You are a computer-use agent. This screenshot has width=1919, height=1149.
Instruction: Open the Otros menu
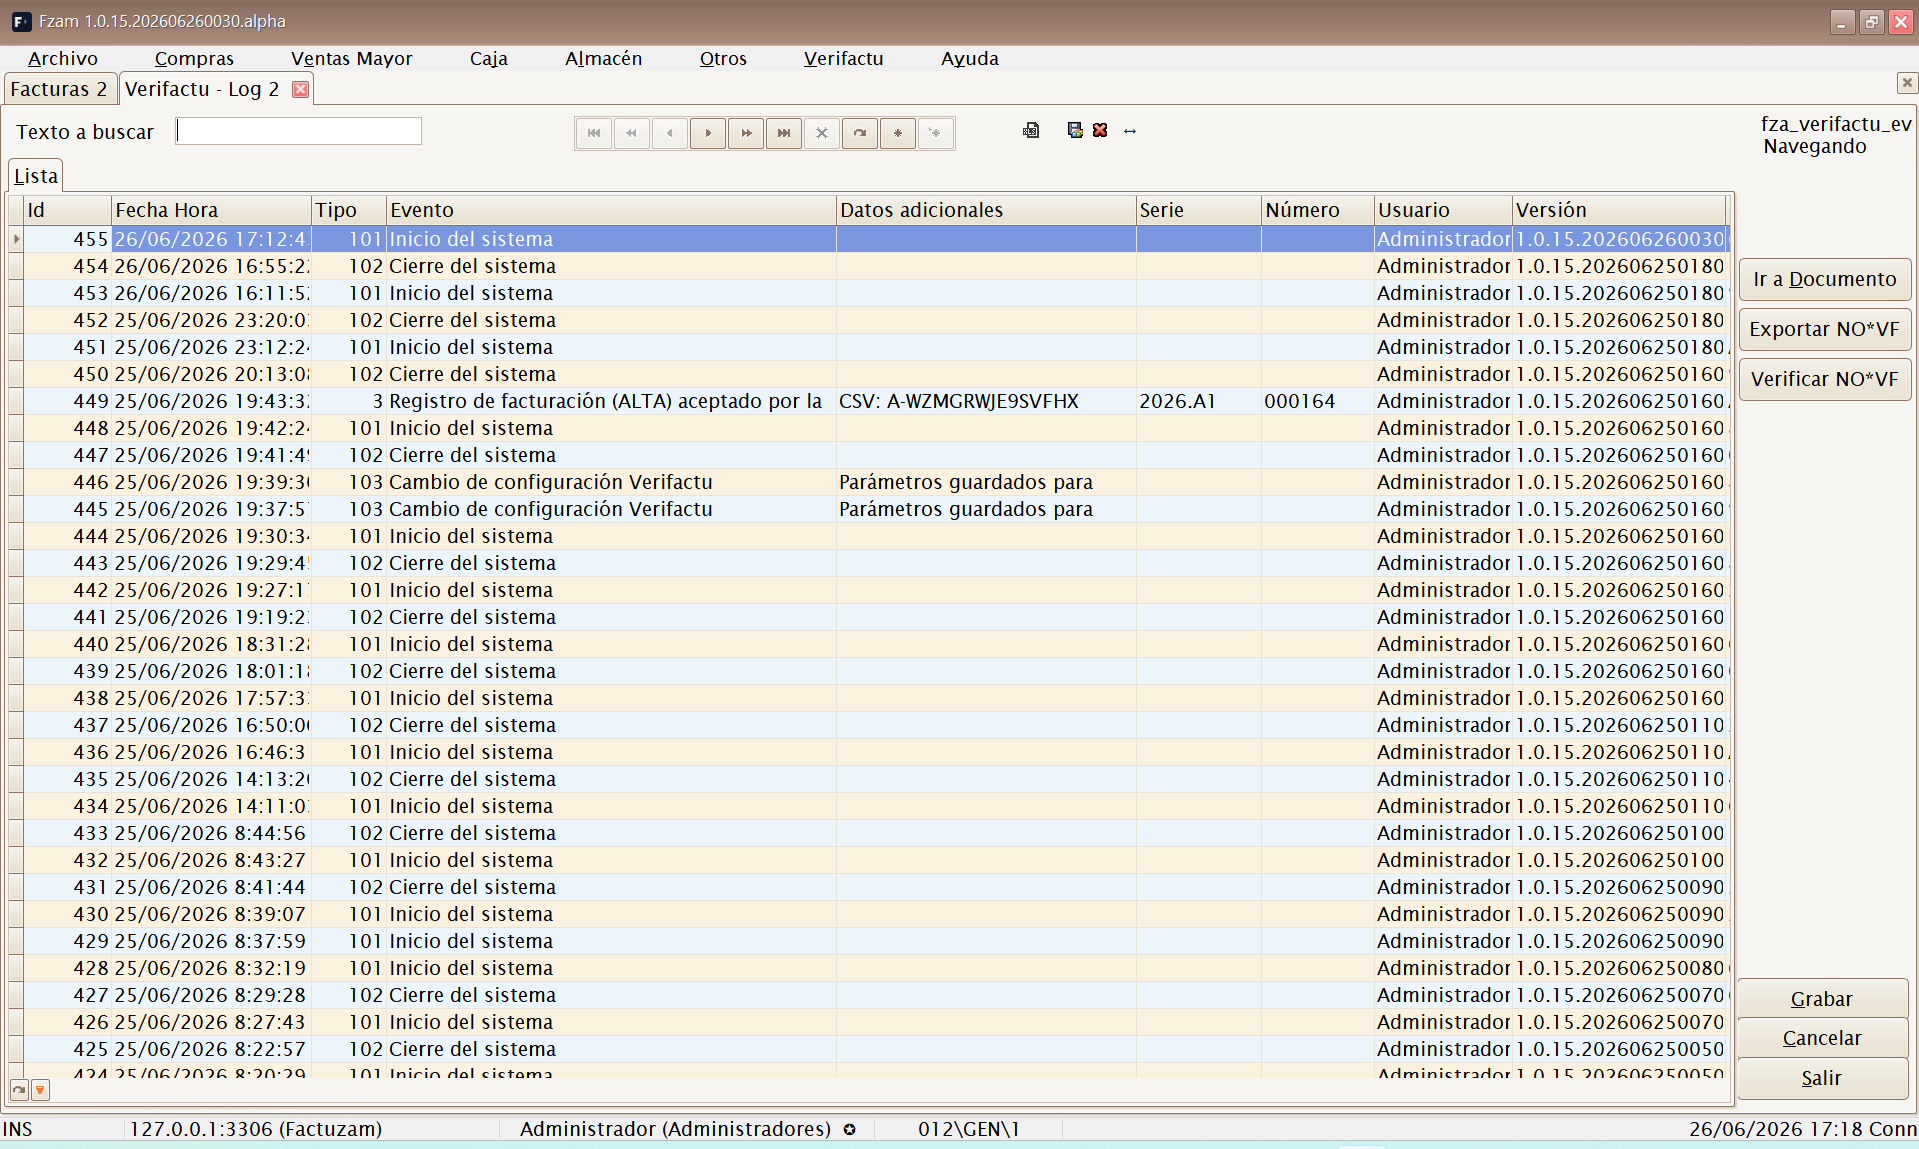[724, 59]
